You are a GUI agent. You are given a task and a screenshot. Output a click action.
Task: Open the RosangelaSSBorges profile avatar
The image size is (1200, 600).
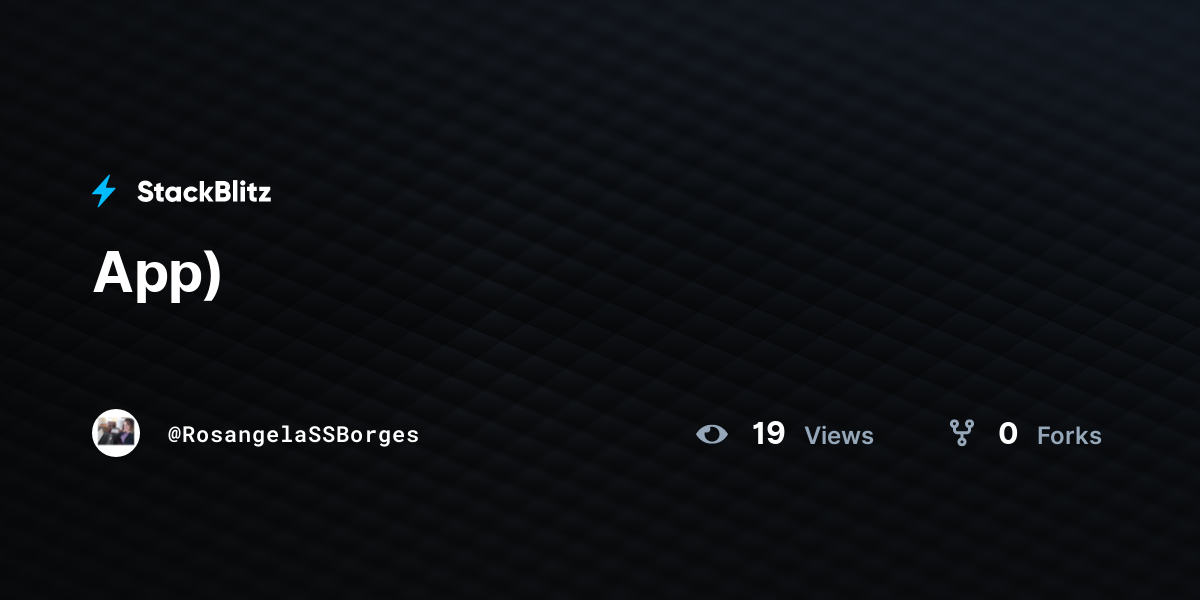click(x=116, y=433)
